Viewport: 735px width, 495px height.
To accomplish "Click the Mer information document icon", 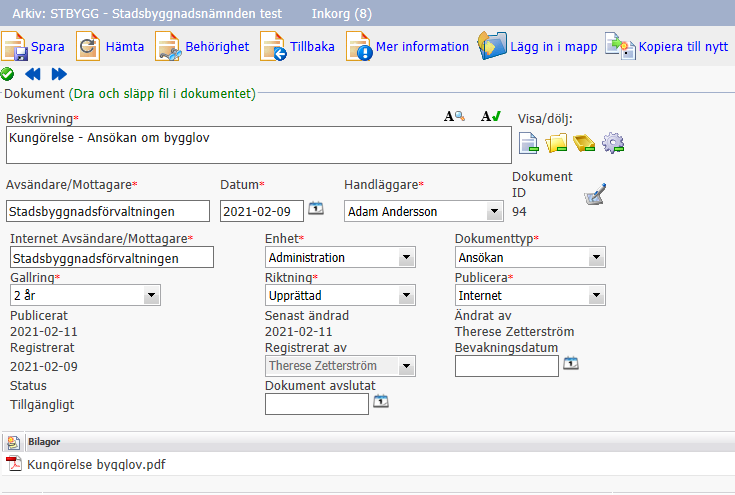I will click(x=359, y=46).
